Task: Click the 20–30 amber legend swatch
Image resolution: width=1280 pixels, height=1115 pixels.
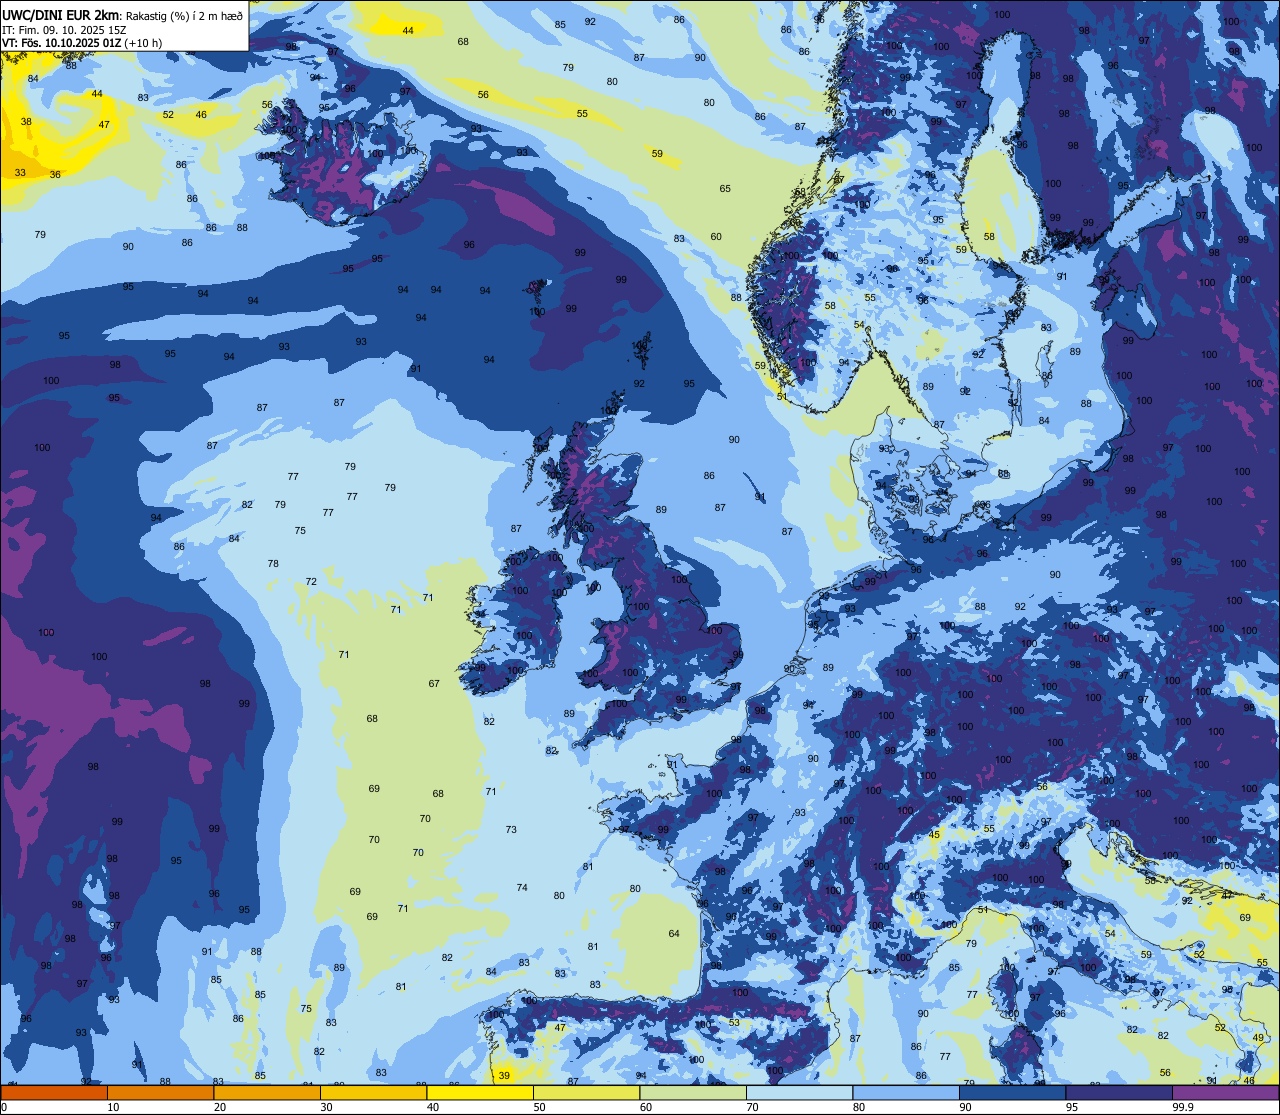Action: pyautogui.click(x=267, y=1092)
